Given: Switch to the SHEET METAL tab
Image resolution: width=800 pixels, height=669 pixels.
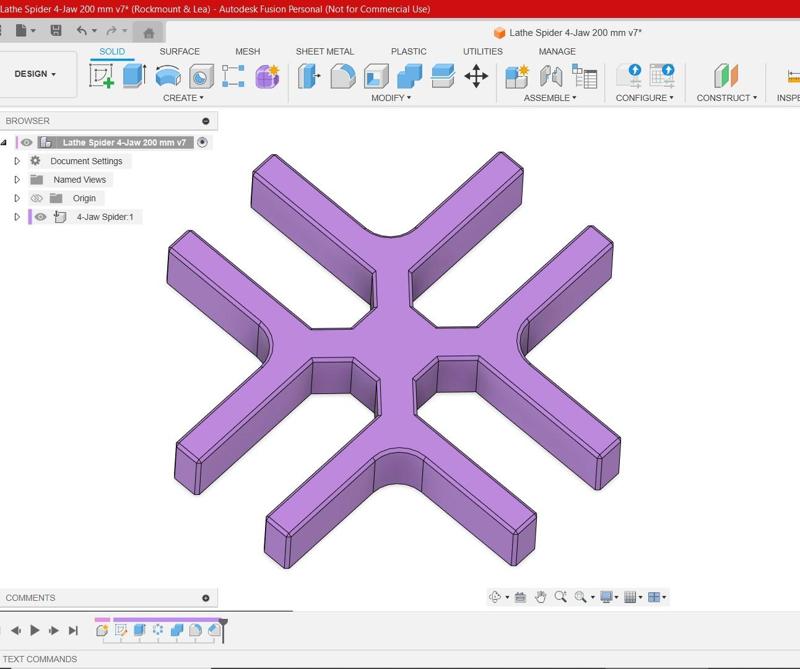Looking at the screenshot, I should pyautogui.click(x=324, y=52).
